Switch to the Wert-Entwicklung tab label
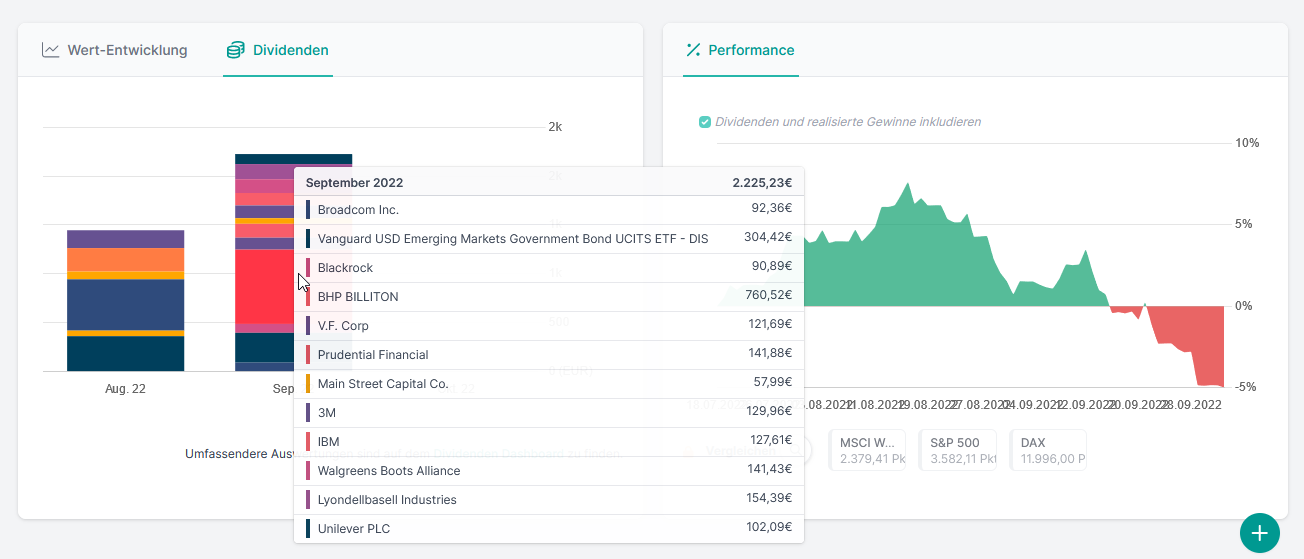 tap(127, 50)
